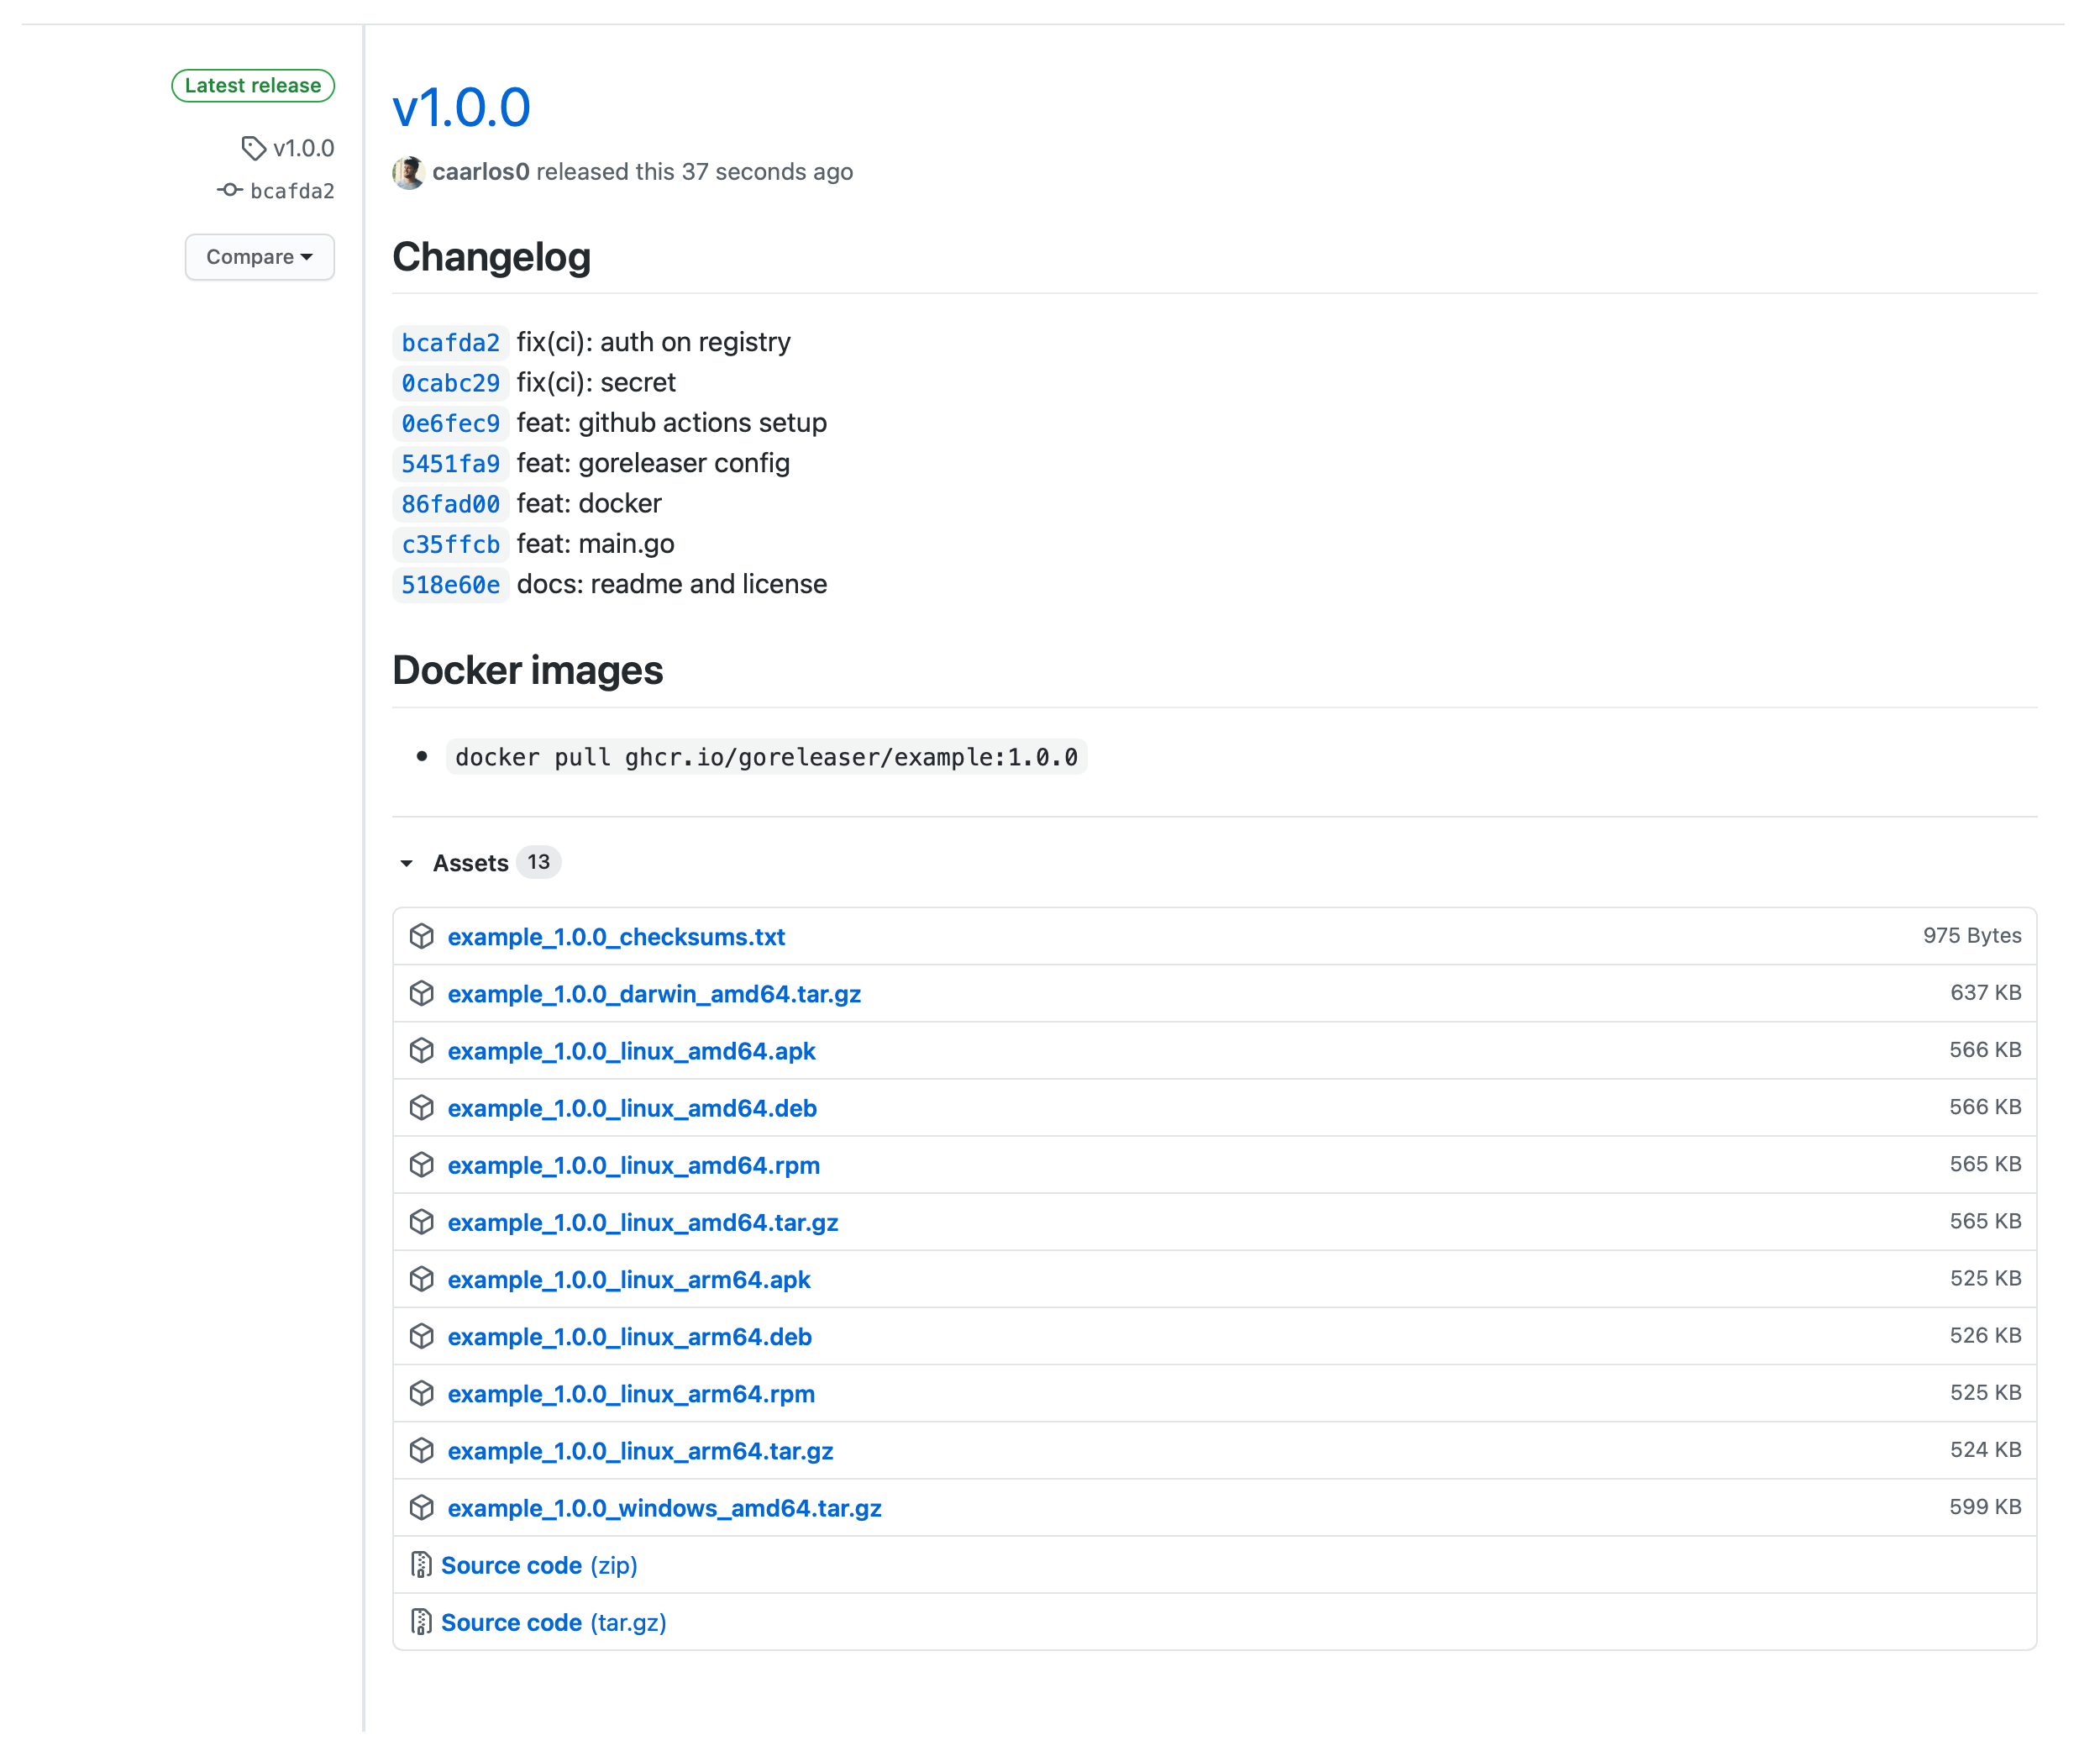Click the commit icon next to bcafda2
The image size is (2100, 1751).
pyautogui.click(x=230, y=190)
